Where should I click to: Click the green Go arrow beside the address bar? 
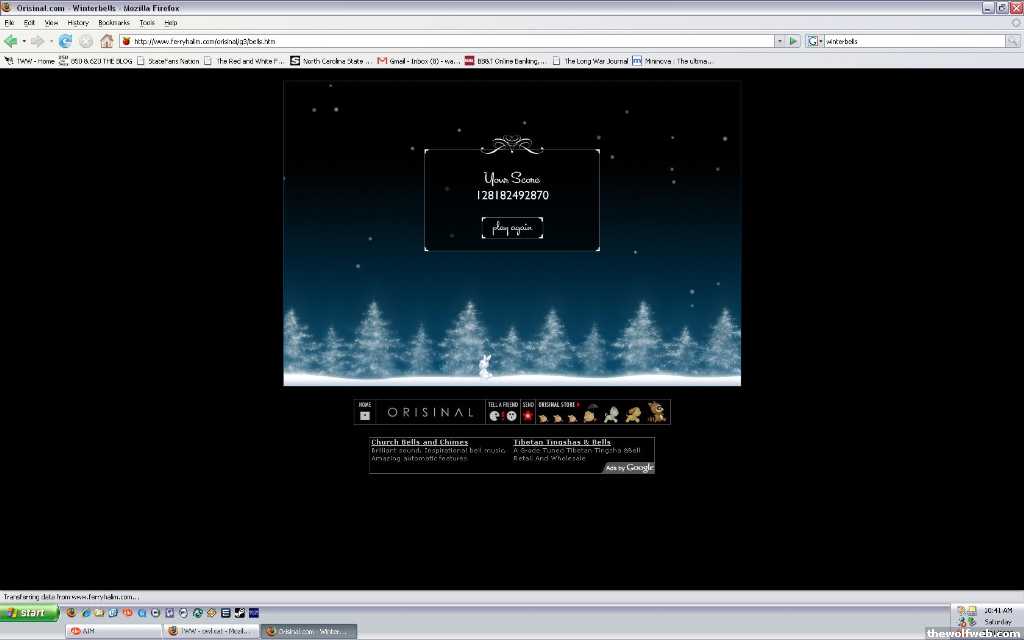tap(794, 41)
